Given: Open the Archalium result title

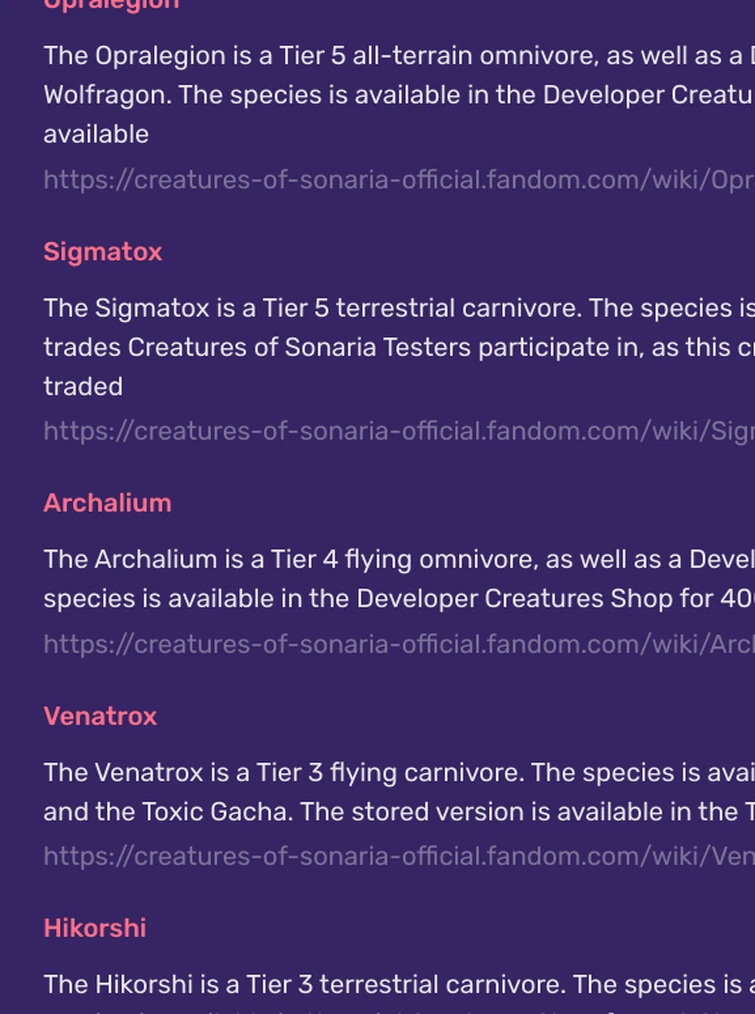Looking at the screenshot, I should coord(107,503).
